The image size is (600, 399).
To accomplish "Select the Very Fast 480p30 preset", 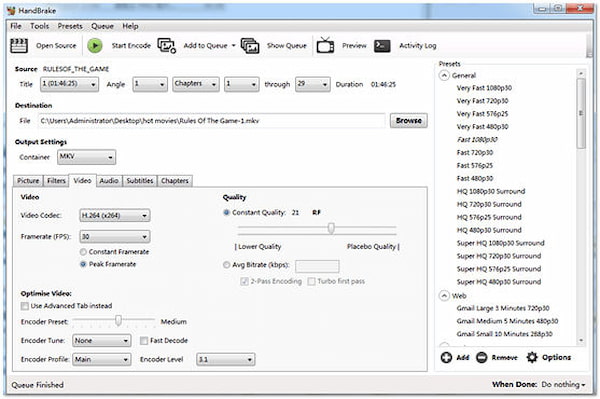I will (x=482, y=127).
